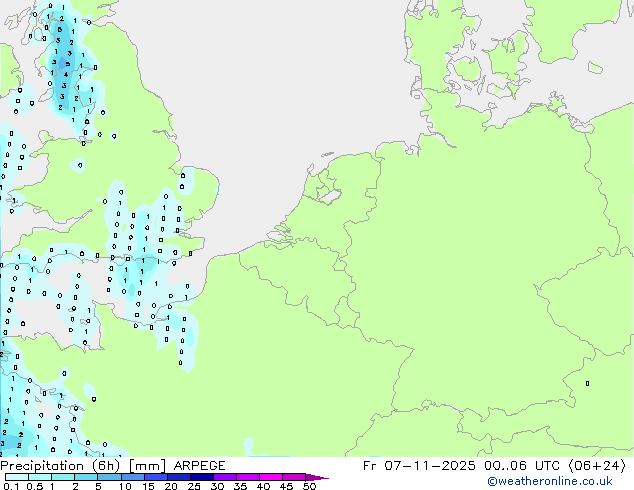Click the '30' legend scale value

pos(217,486)
